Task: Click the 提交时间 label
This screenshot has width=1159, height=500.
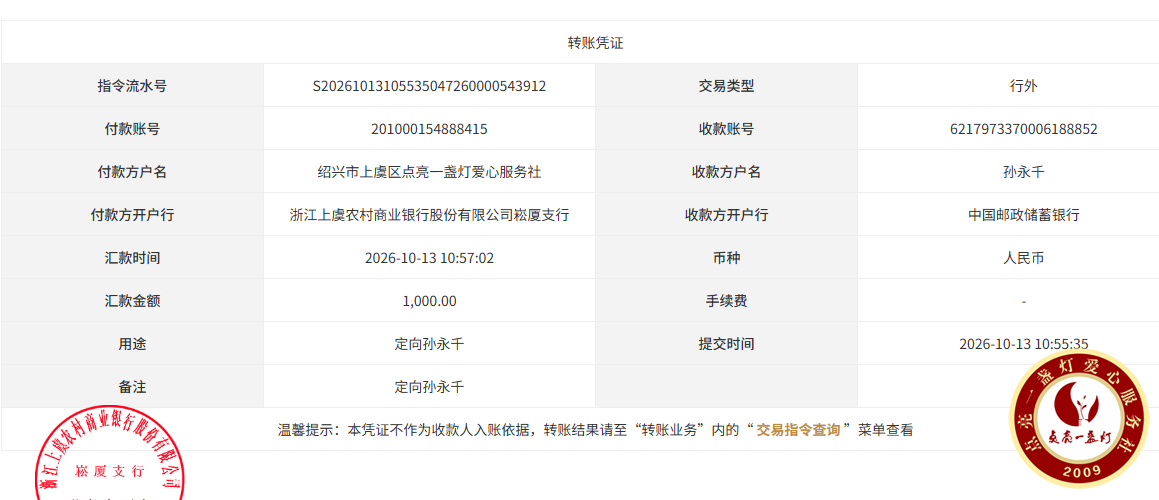Action: pyautogui.click(x=727, y=343)
